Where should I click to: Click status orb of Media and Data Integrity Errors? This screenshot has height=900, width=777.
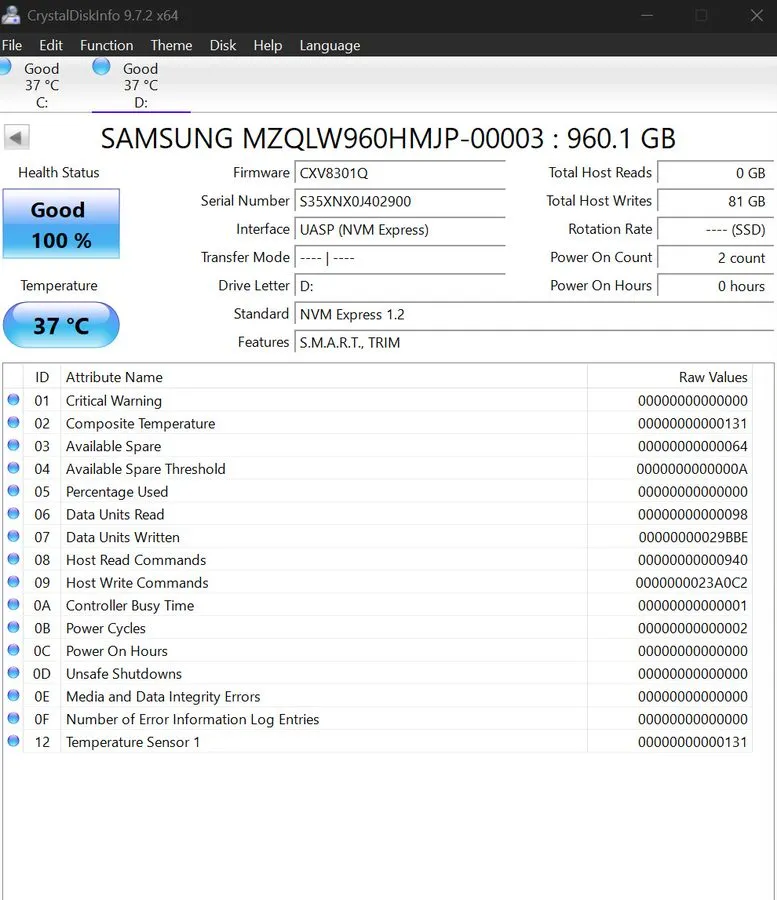[14, 696]
